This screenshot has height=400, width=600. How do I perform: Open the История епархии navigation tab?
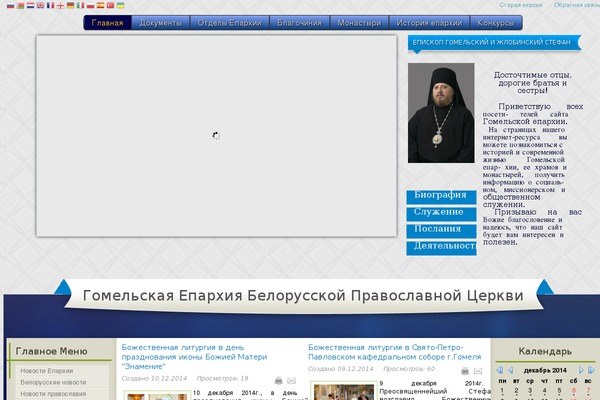[429, 23]
